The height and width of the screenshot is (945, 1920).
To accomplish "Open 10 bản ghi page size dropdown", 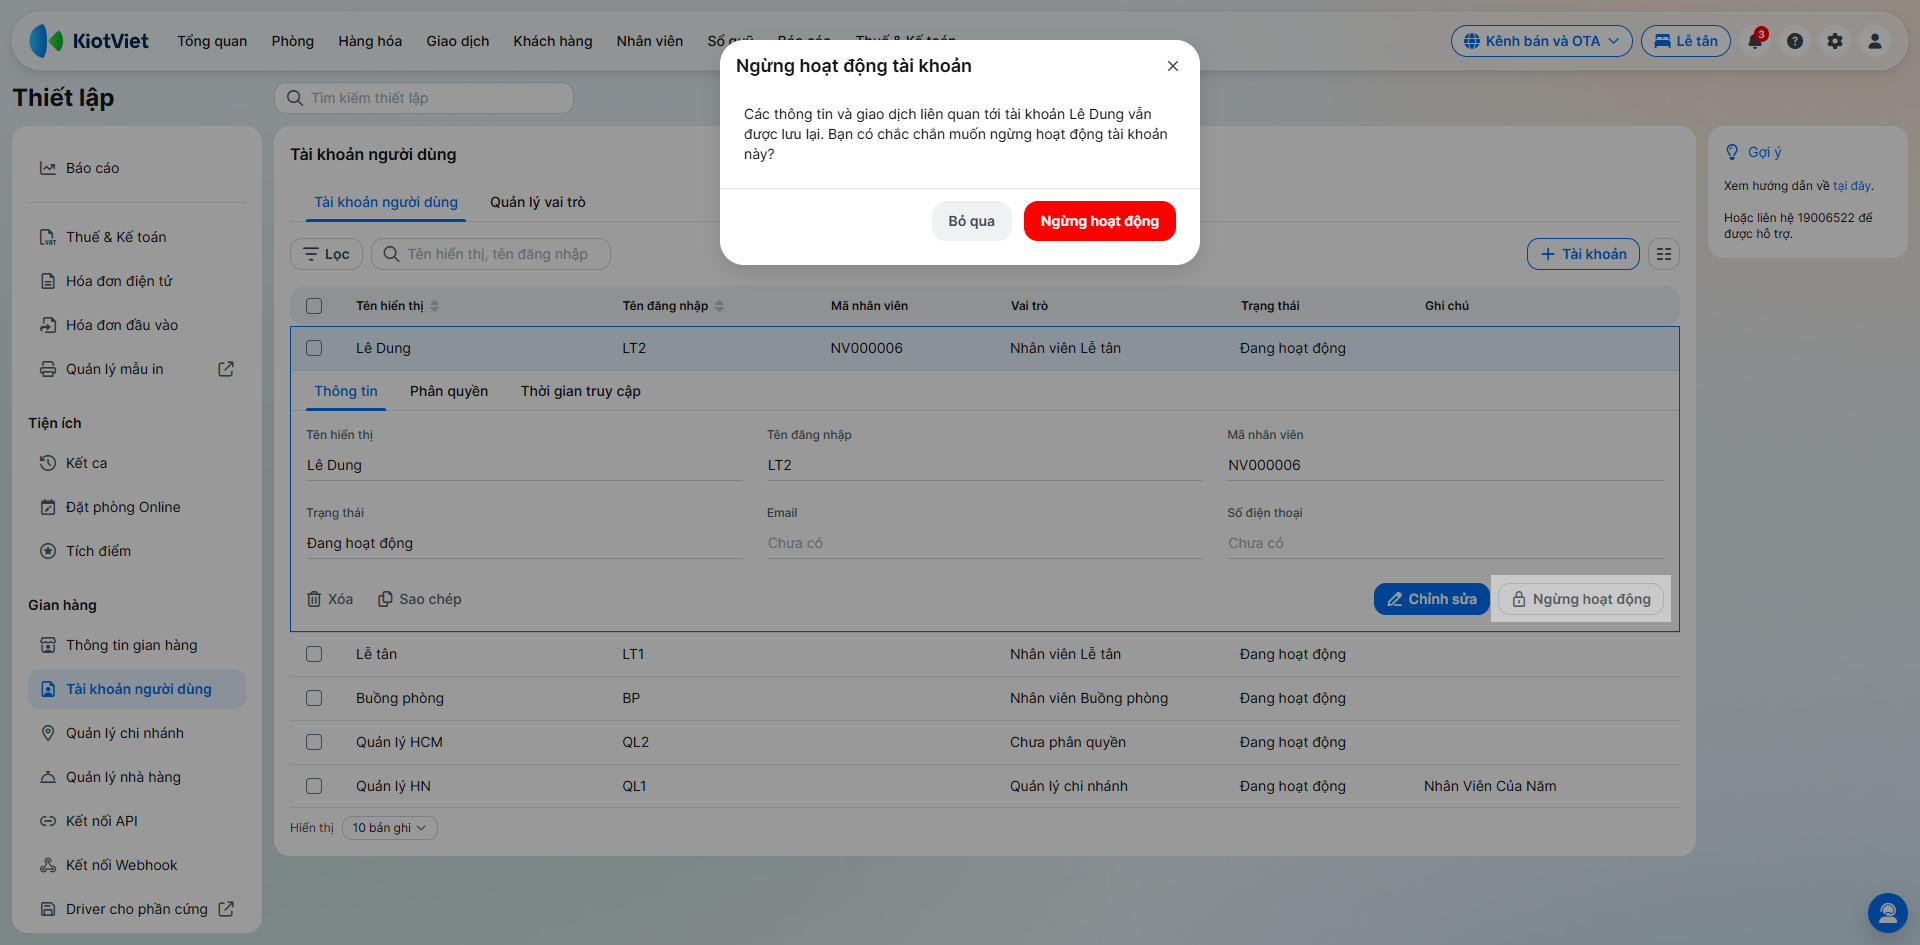I will 389,828.
